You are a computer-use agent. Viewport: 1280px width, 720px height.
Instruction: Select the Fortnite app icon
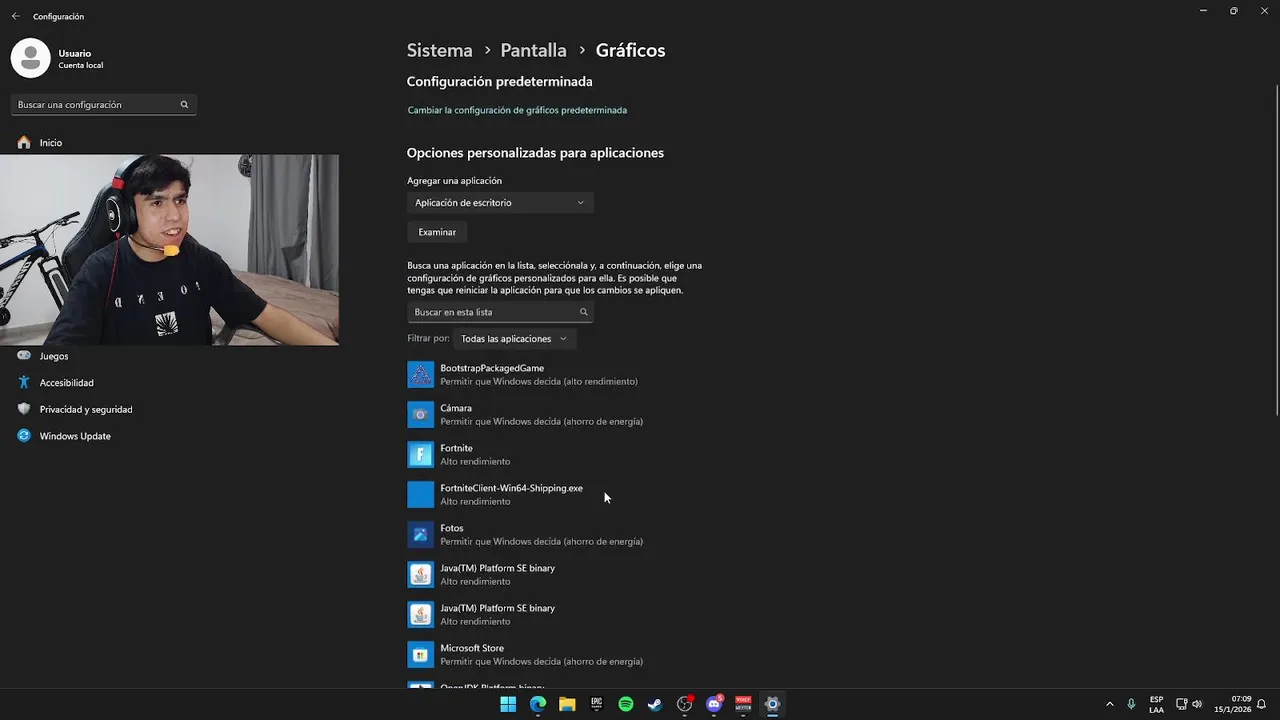(x=421, y=455)
